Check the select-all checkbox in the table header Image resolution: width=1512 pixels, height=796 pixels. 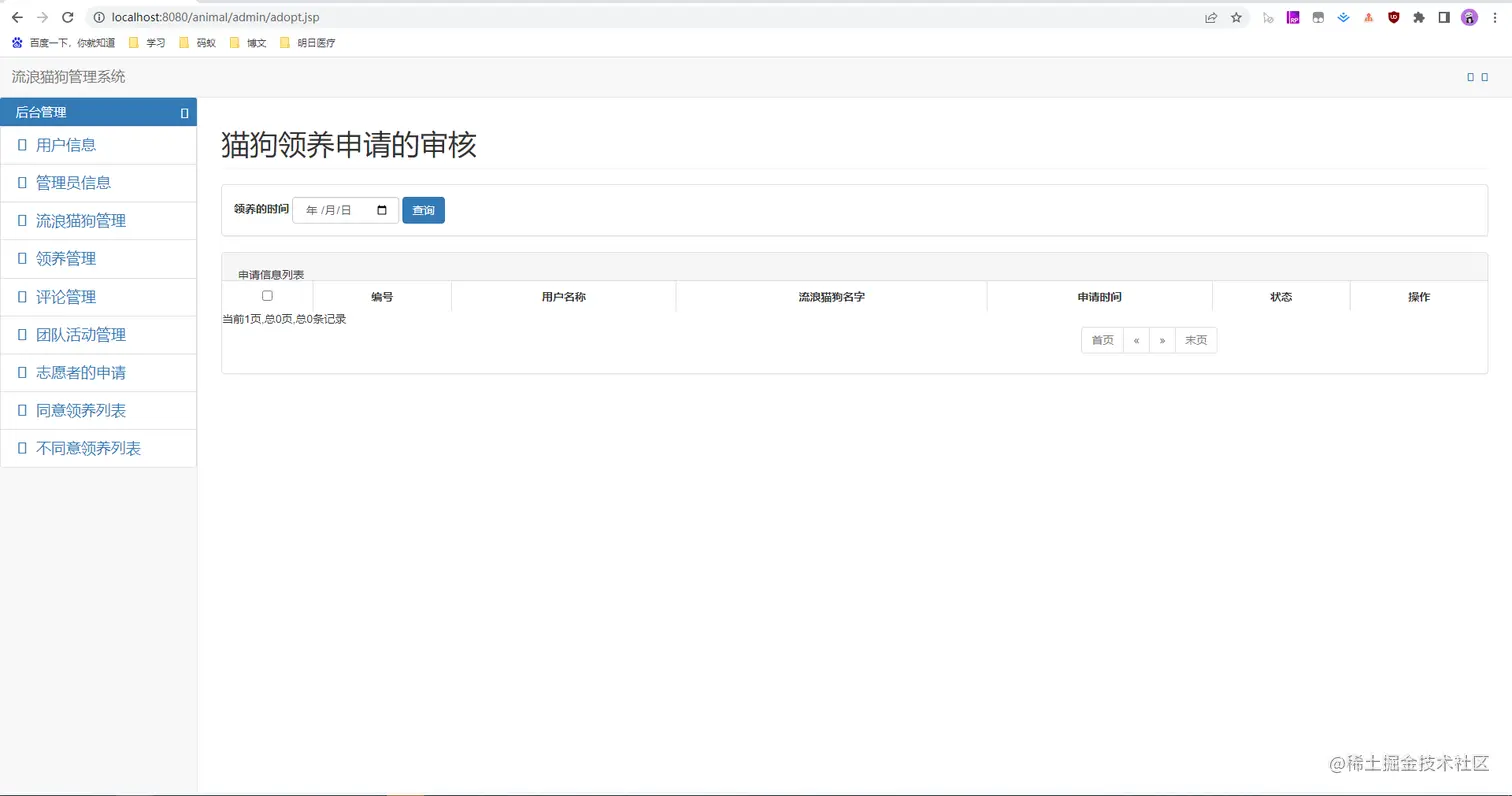[267, 295]
